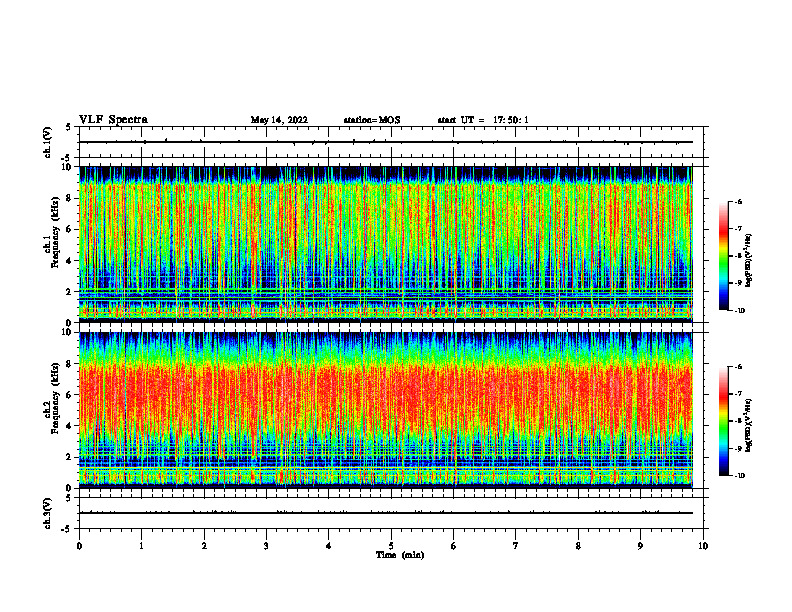Click the "ch.3(V)" waveform axis label
This screenshot has width=792, height=612.
click(48, 514)
